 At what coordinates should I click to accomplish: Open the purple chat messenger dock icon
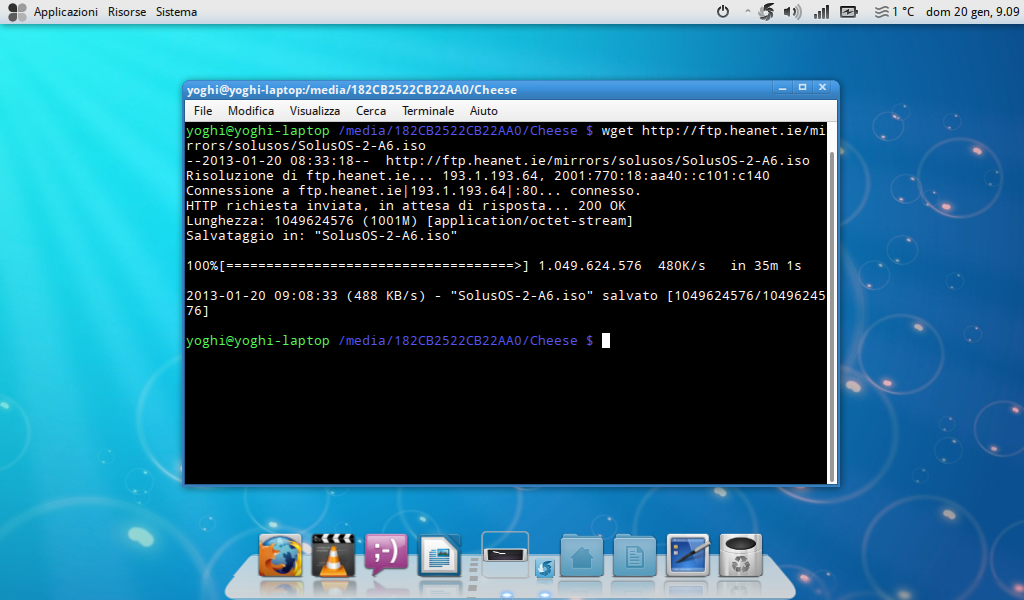tap(386, 555)
